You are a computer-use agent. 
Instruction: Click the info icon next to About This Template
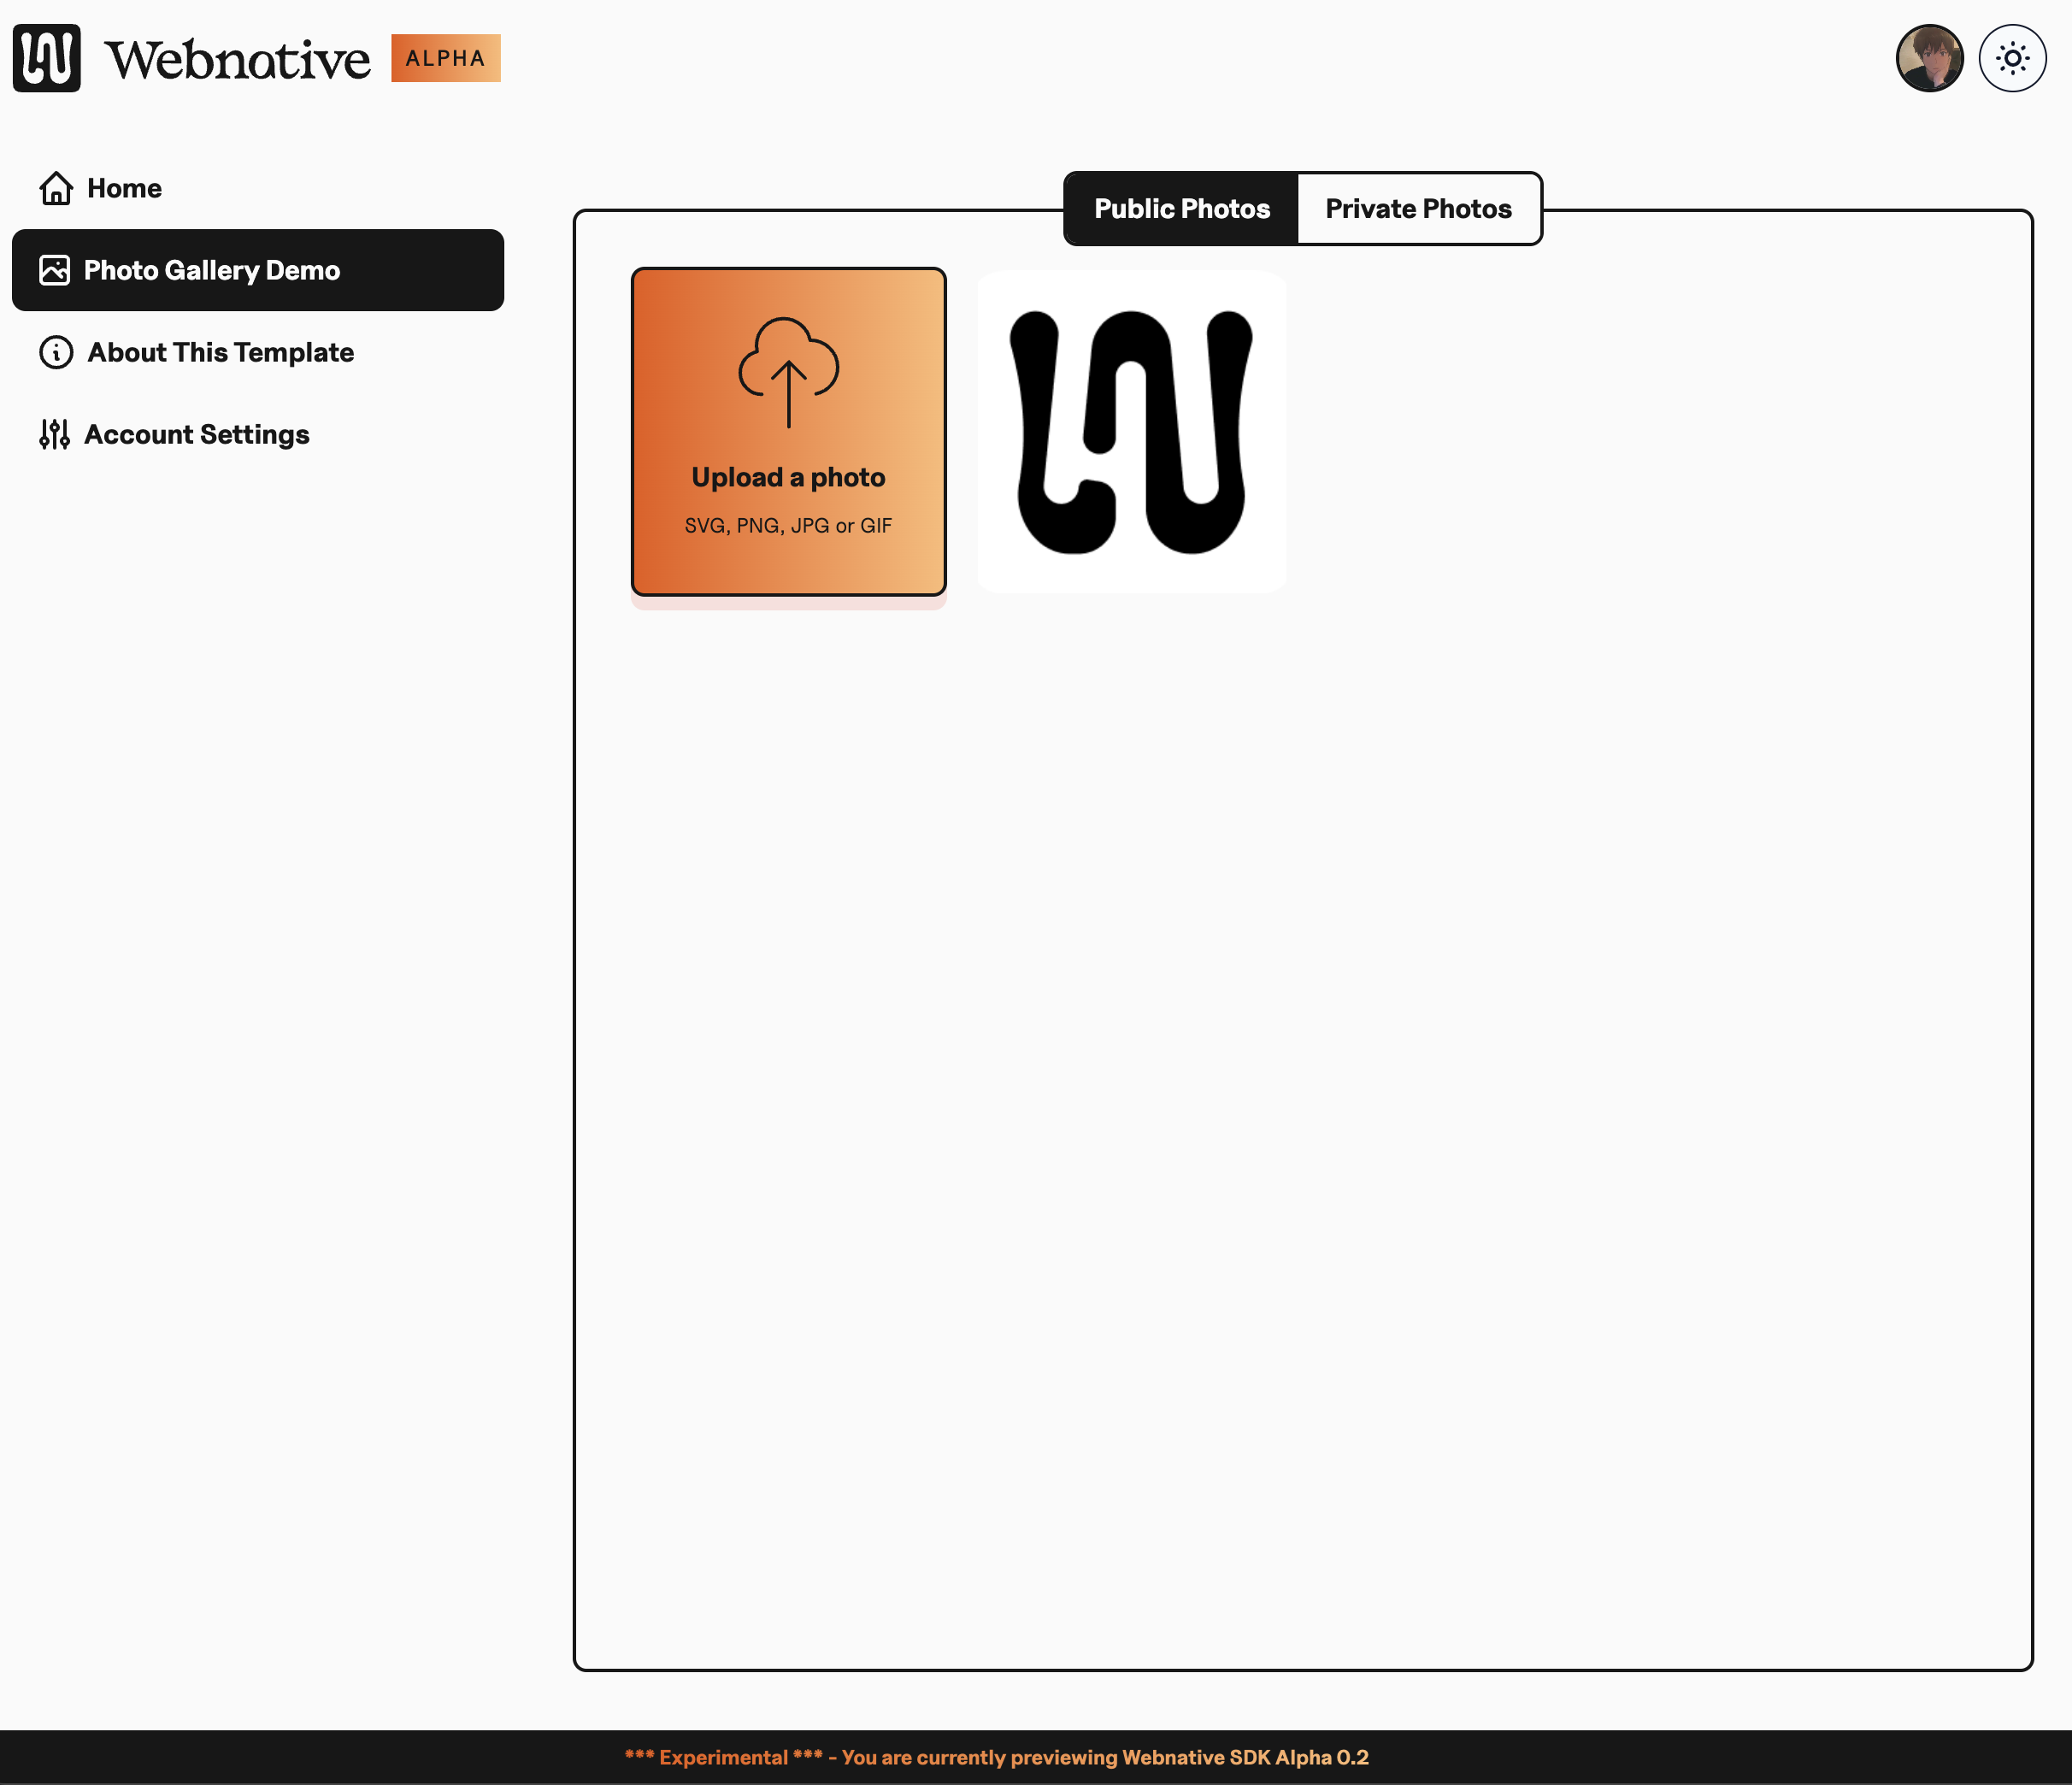56,352
